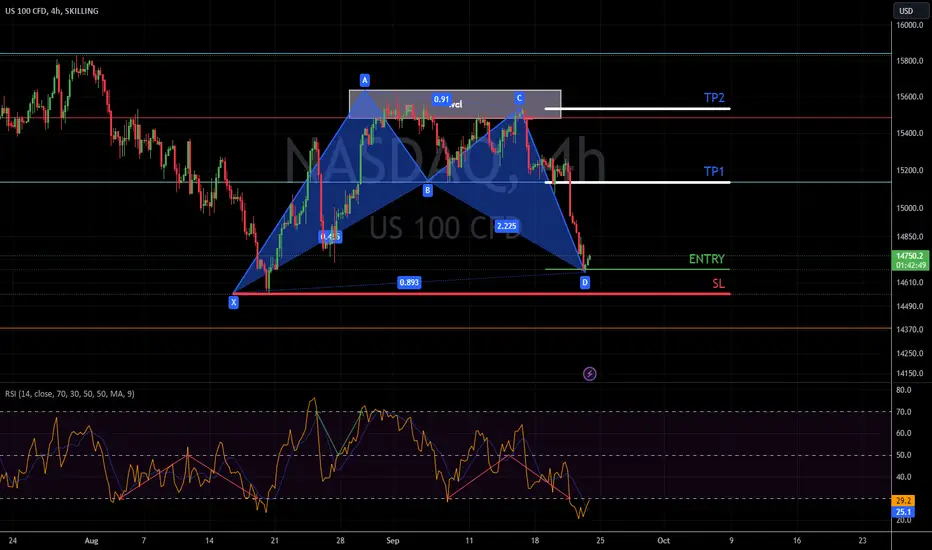Screen dimensions: 932x550
Task: Select the pattern point A label
Action: coord(364,80)
